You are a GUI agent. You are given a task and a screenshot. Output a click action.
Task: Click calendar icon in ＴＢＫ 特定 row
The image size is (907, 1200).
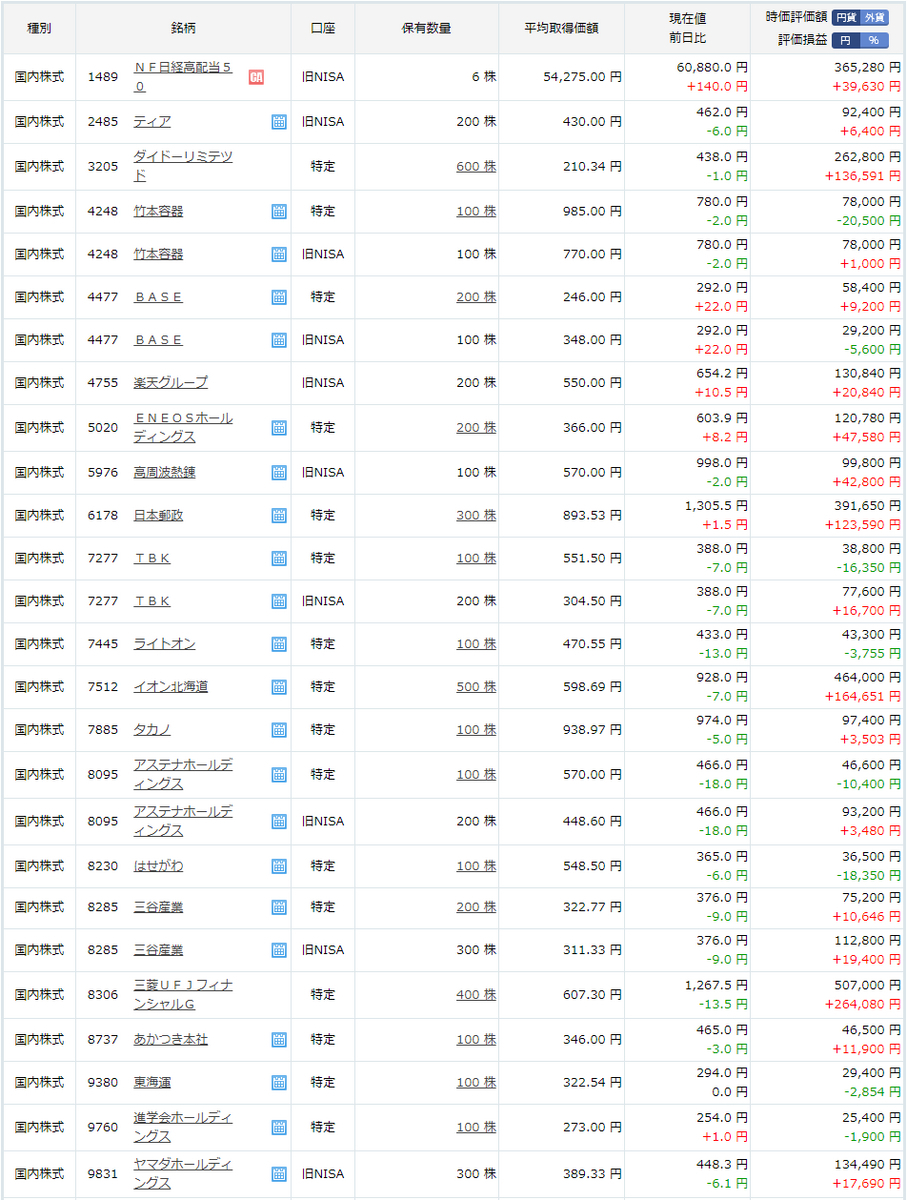pyautogui.click(x=279, y=558)
